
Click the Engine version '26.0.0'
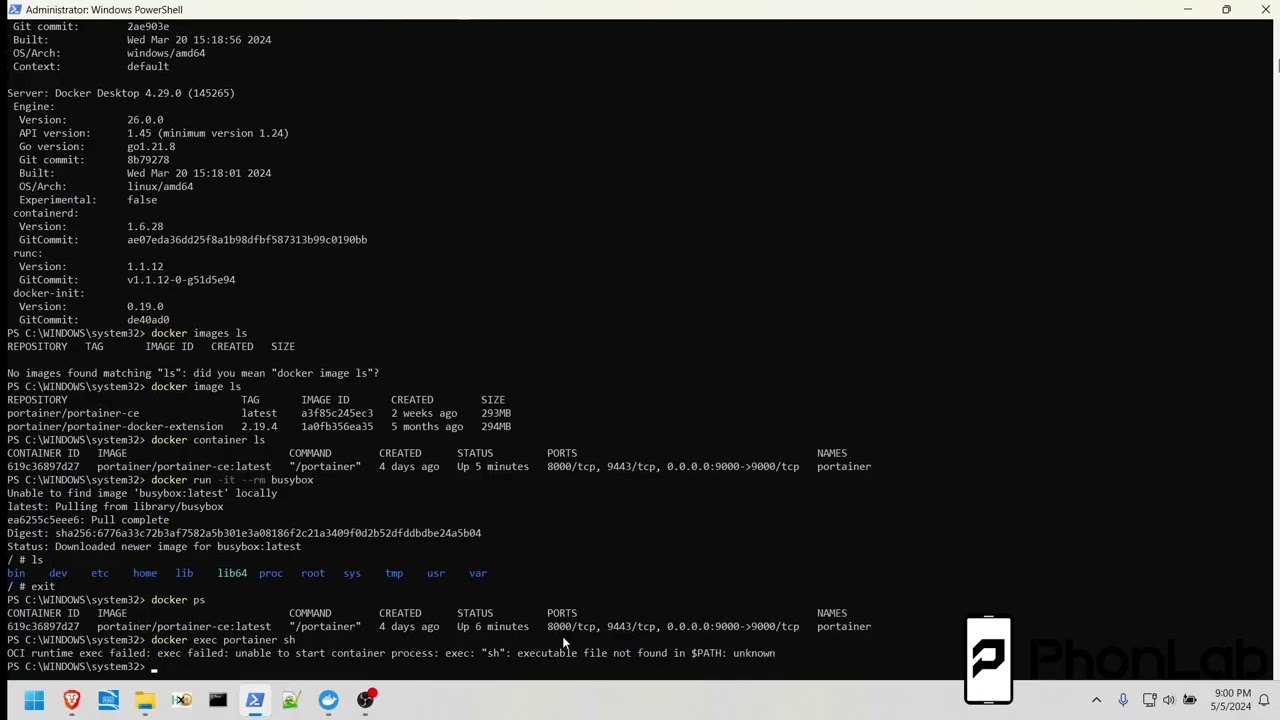(145, 120)
